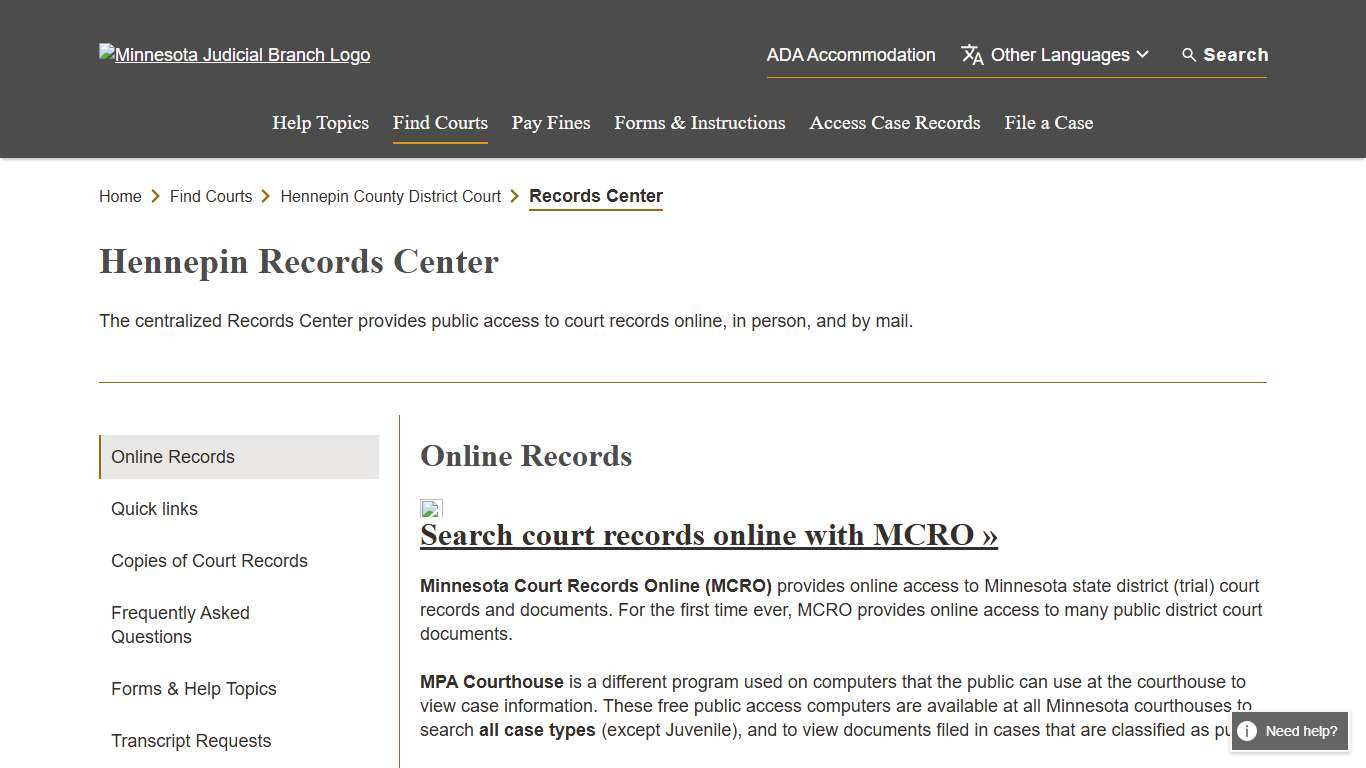Open the ADA Accommodation page
This screenshot has height=768, width=1366.
[850, 55]
